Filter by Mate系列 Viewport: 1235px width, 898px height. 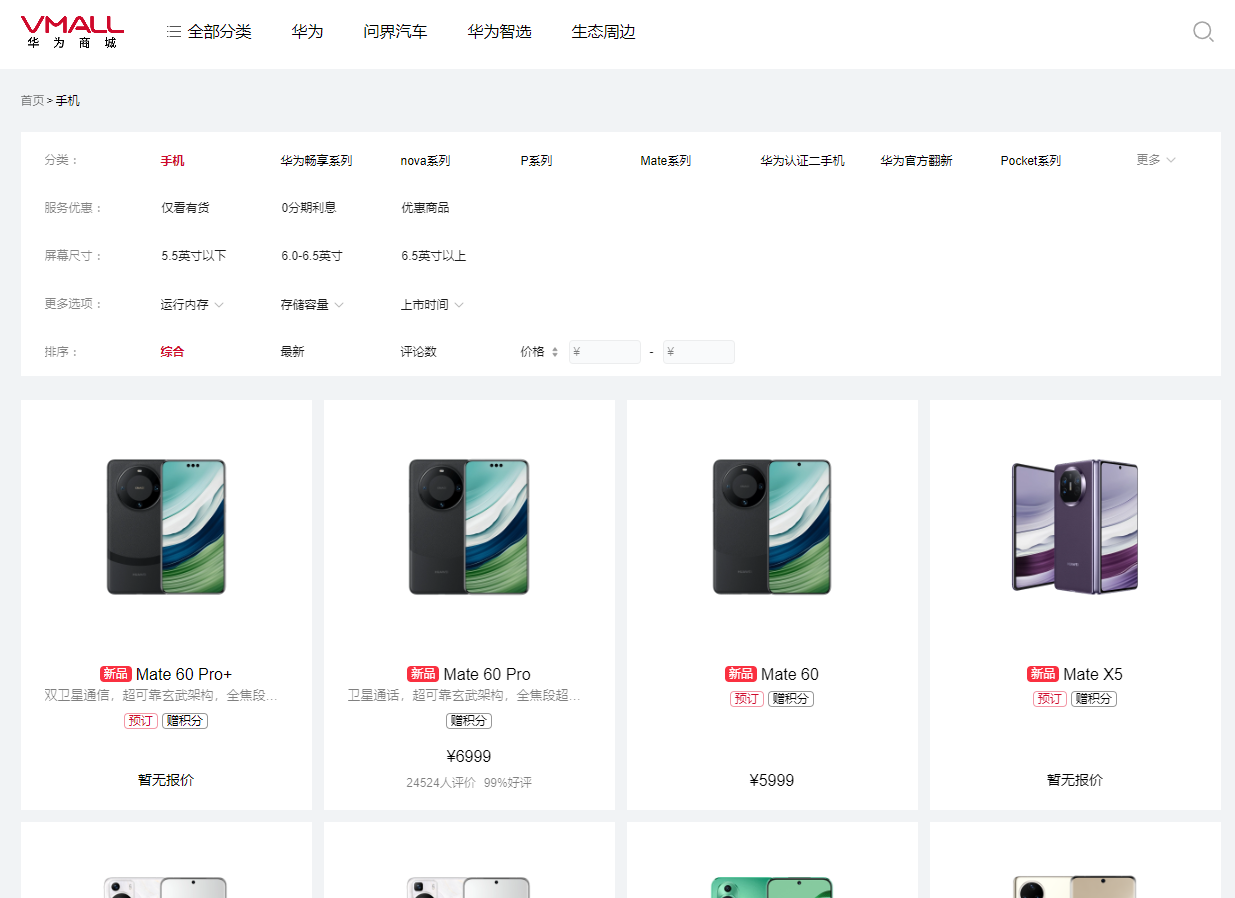coord(665,160)
